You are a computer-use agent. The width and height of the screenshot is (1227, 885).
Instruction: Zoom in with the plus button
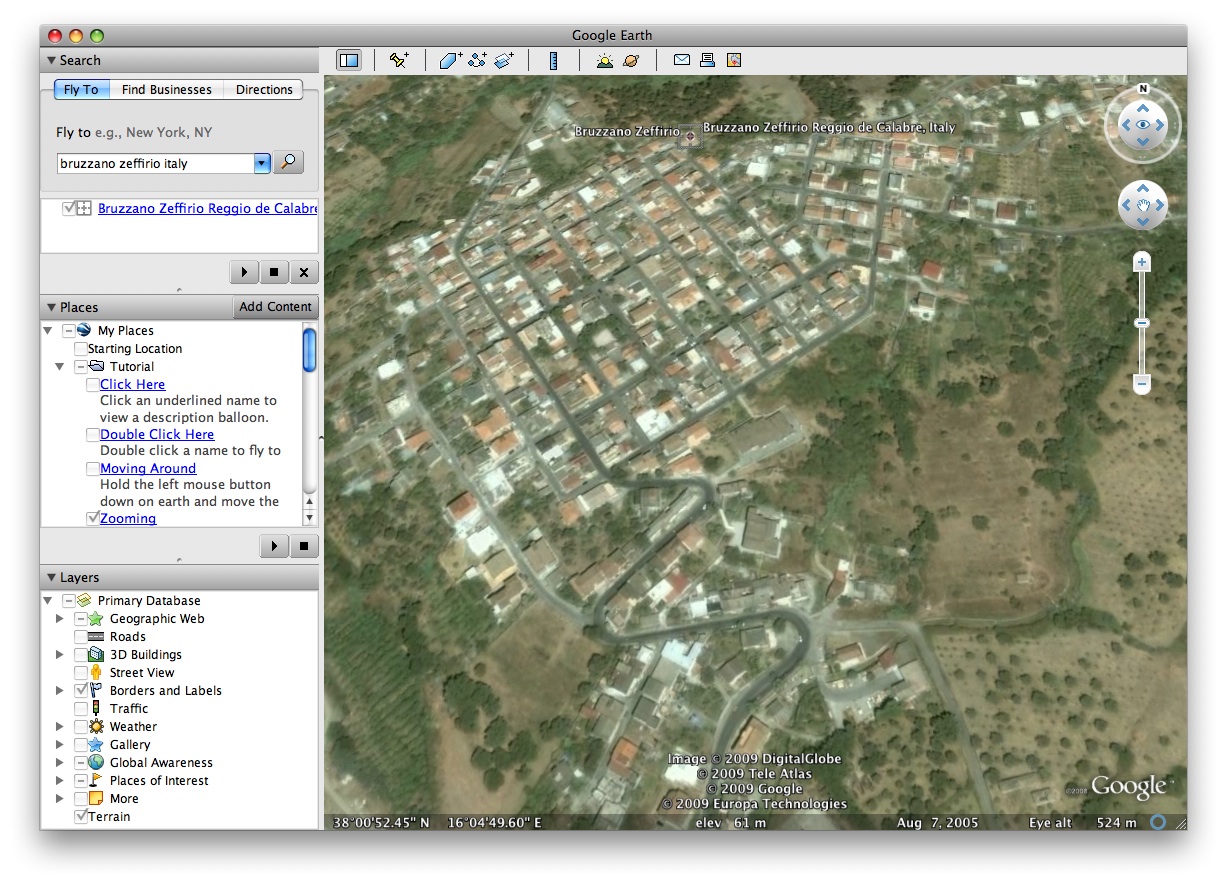pyautogui.click(x=1142, y=262)
